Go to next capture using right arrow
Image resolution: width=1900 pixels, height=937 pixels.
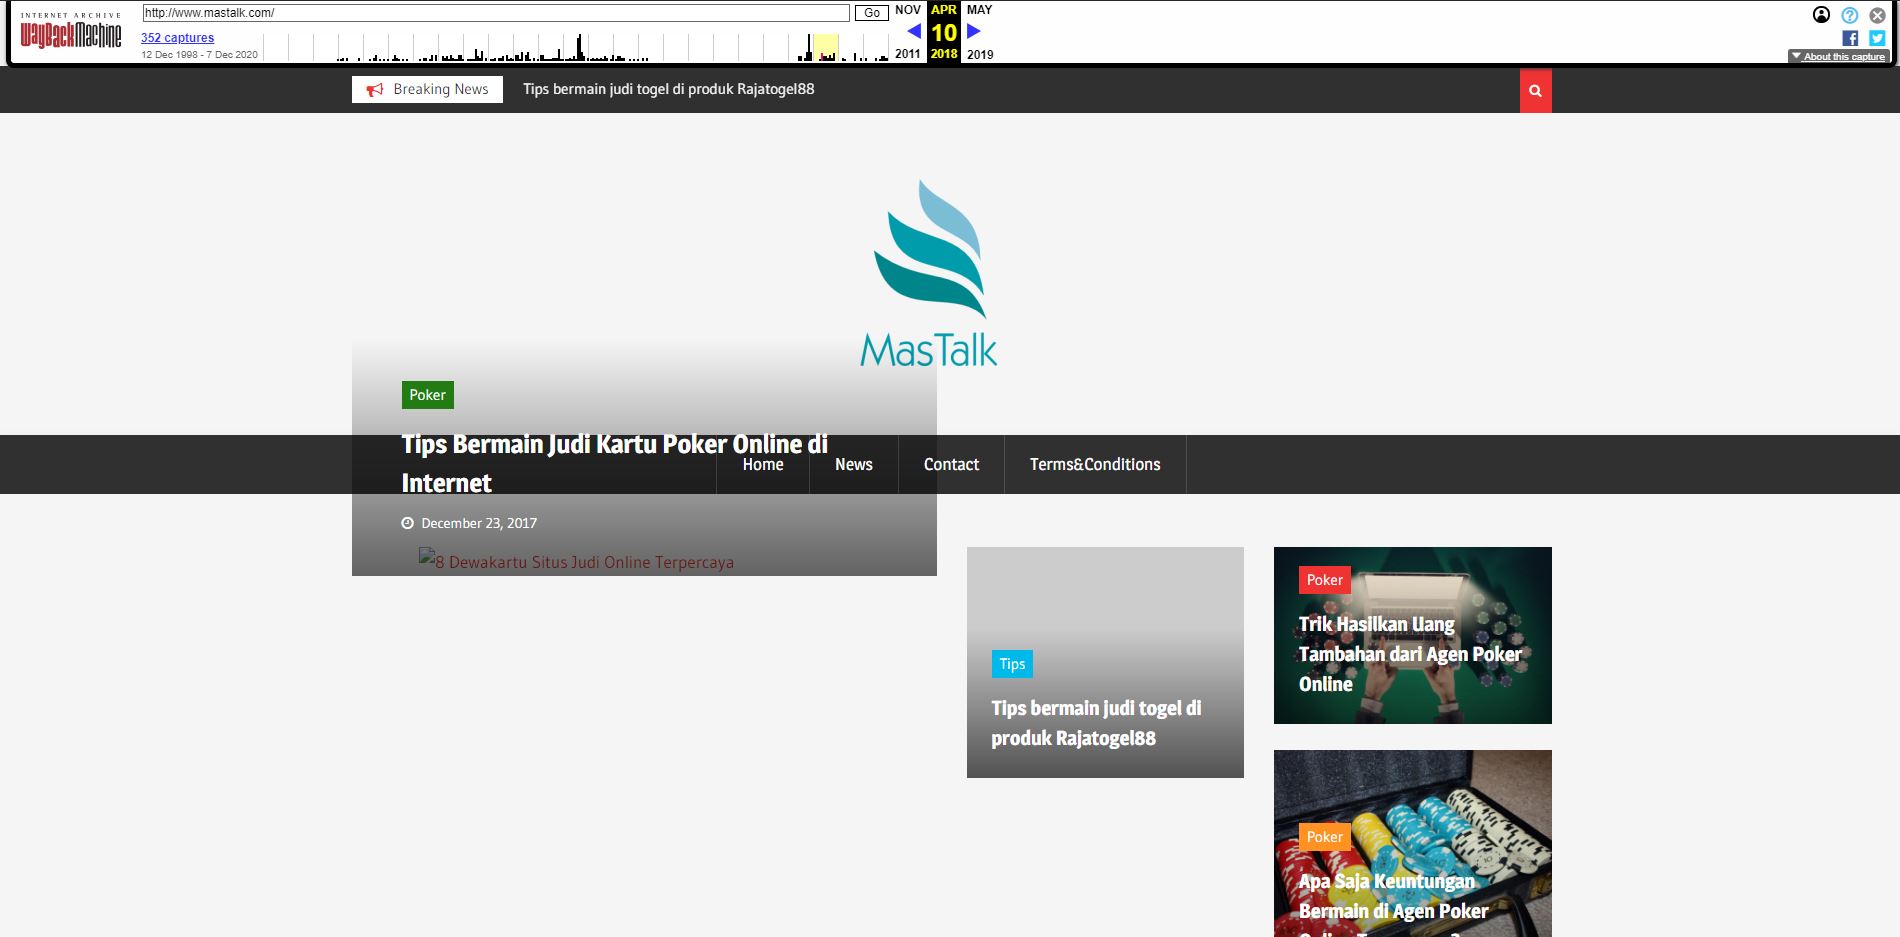coord(974,31)
